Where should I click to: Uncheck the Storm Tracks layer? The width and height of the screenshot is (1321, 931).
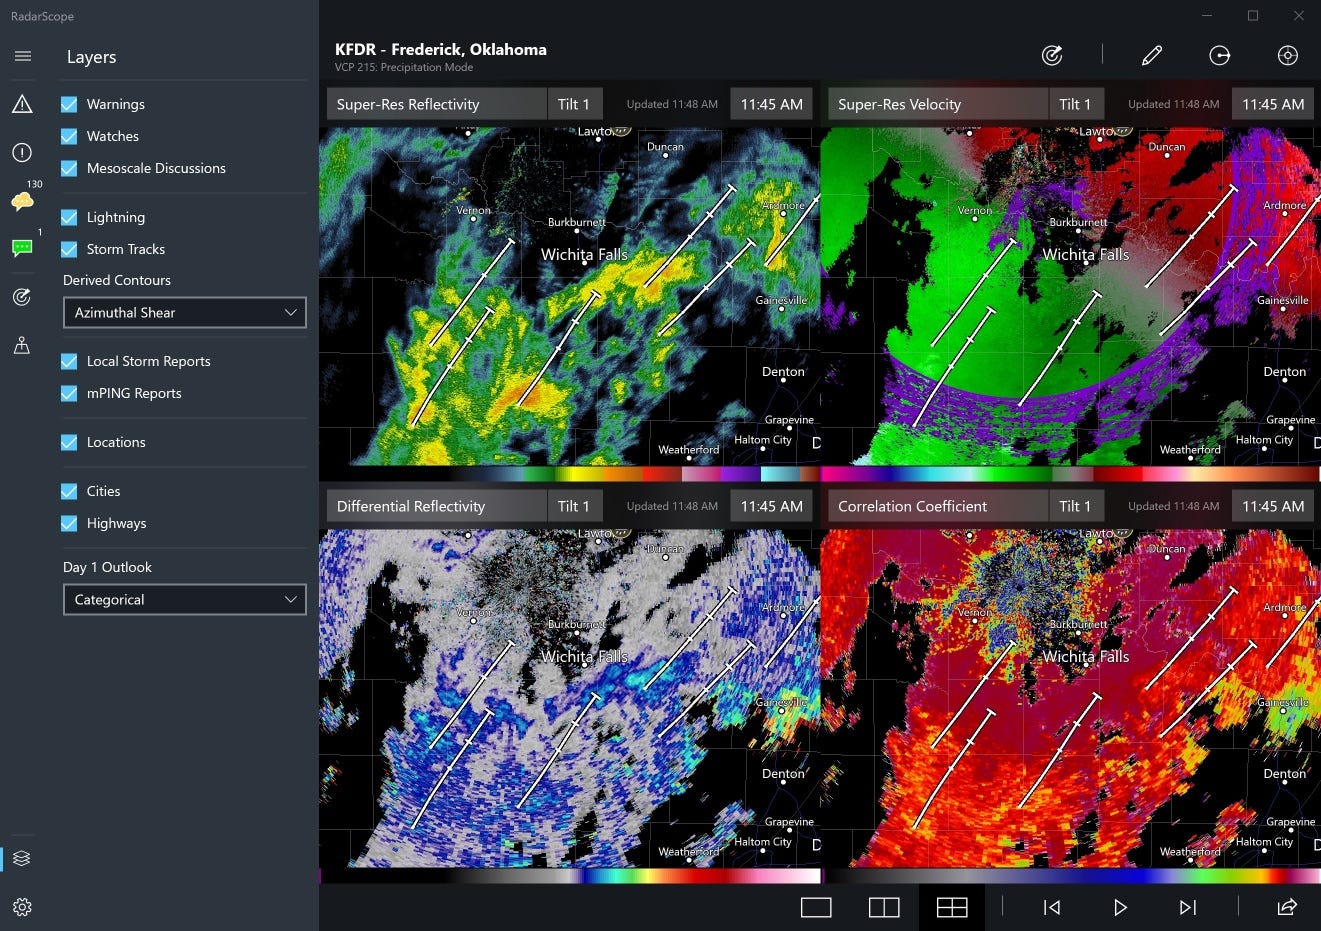69,249
